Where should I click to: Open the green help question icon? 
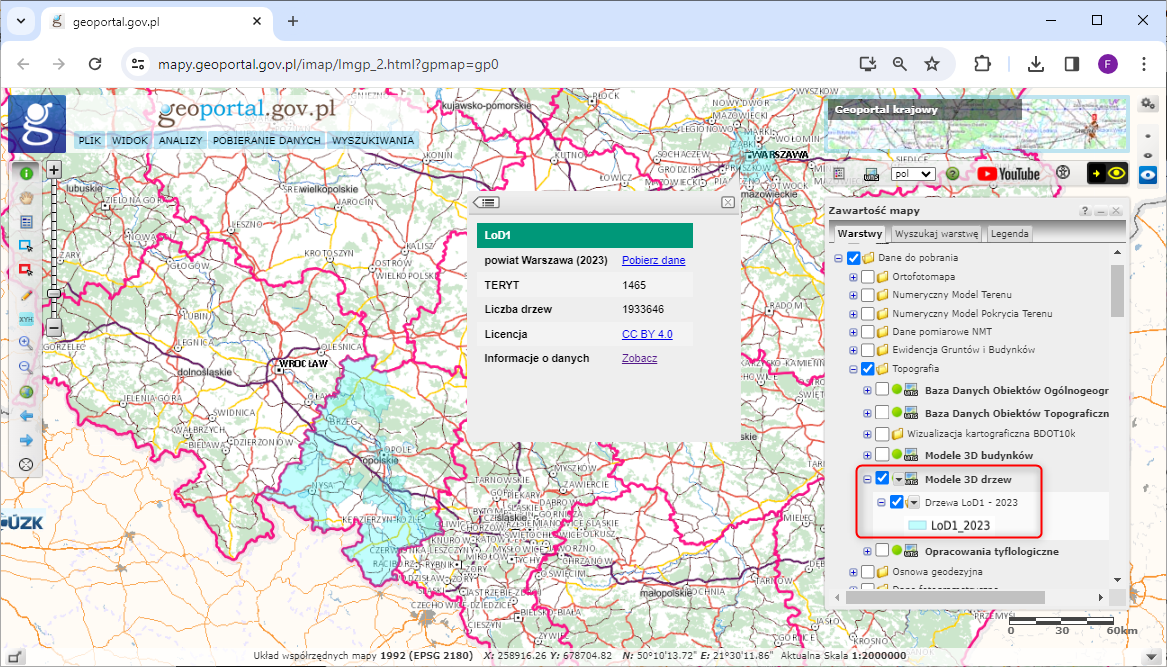[953, 173]
